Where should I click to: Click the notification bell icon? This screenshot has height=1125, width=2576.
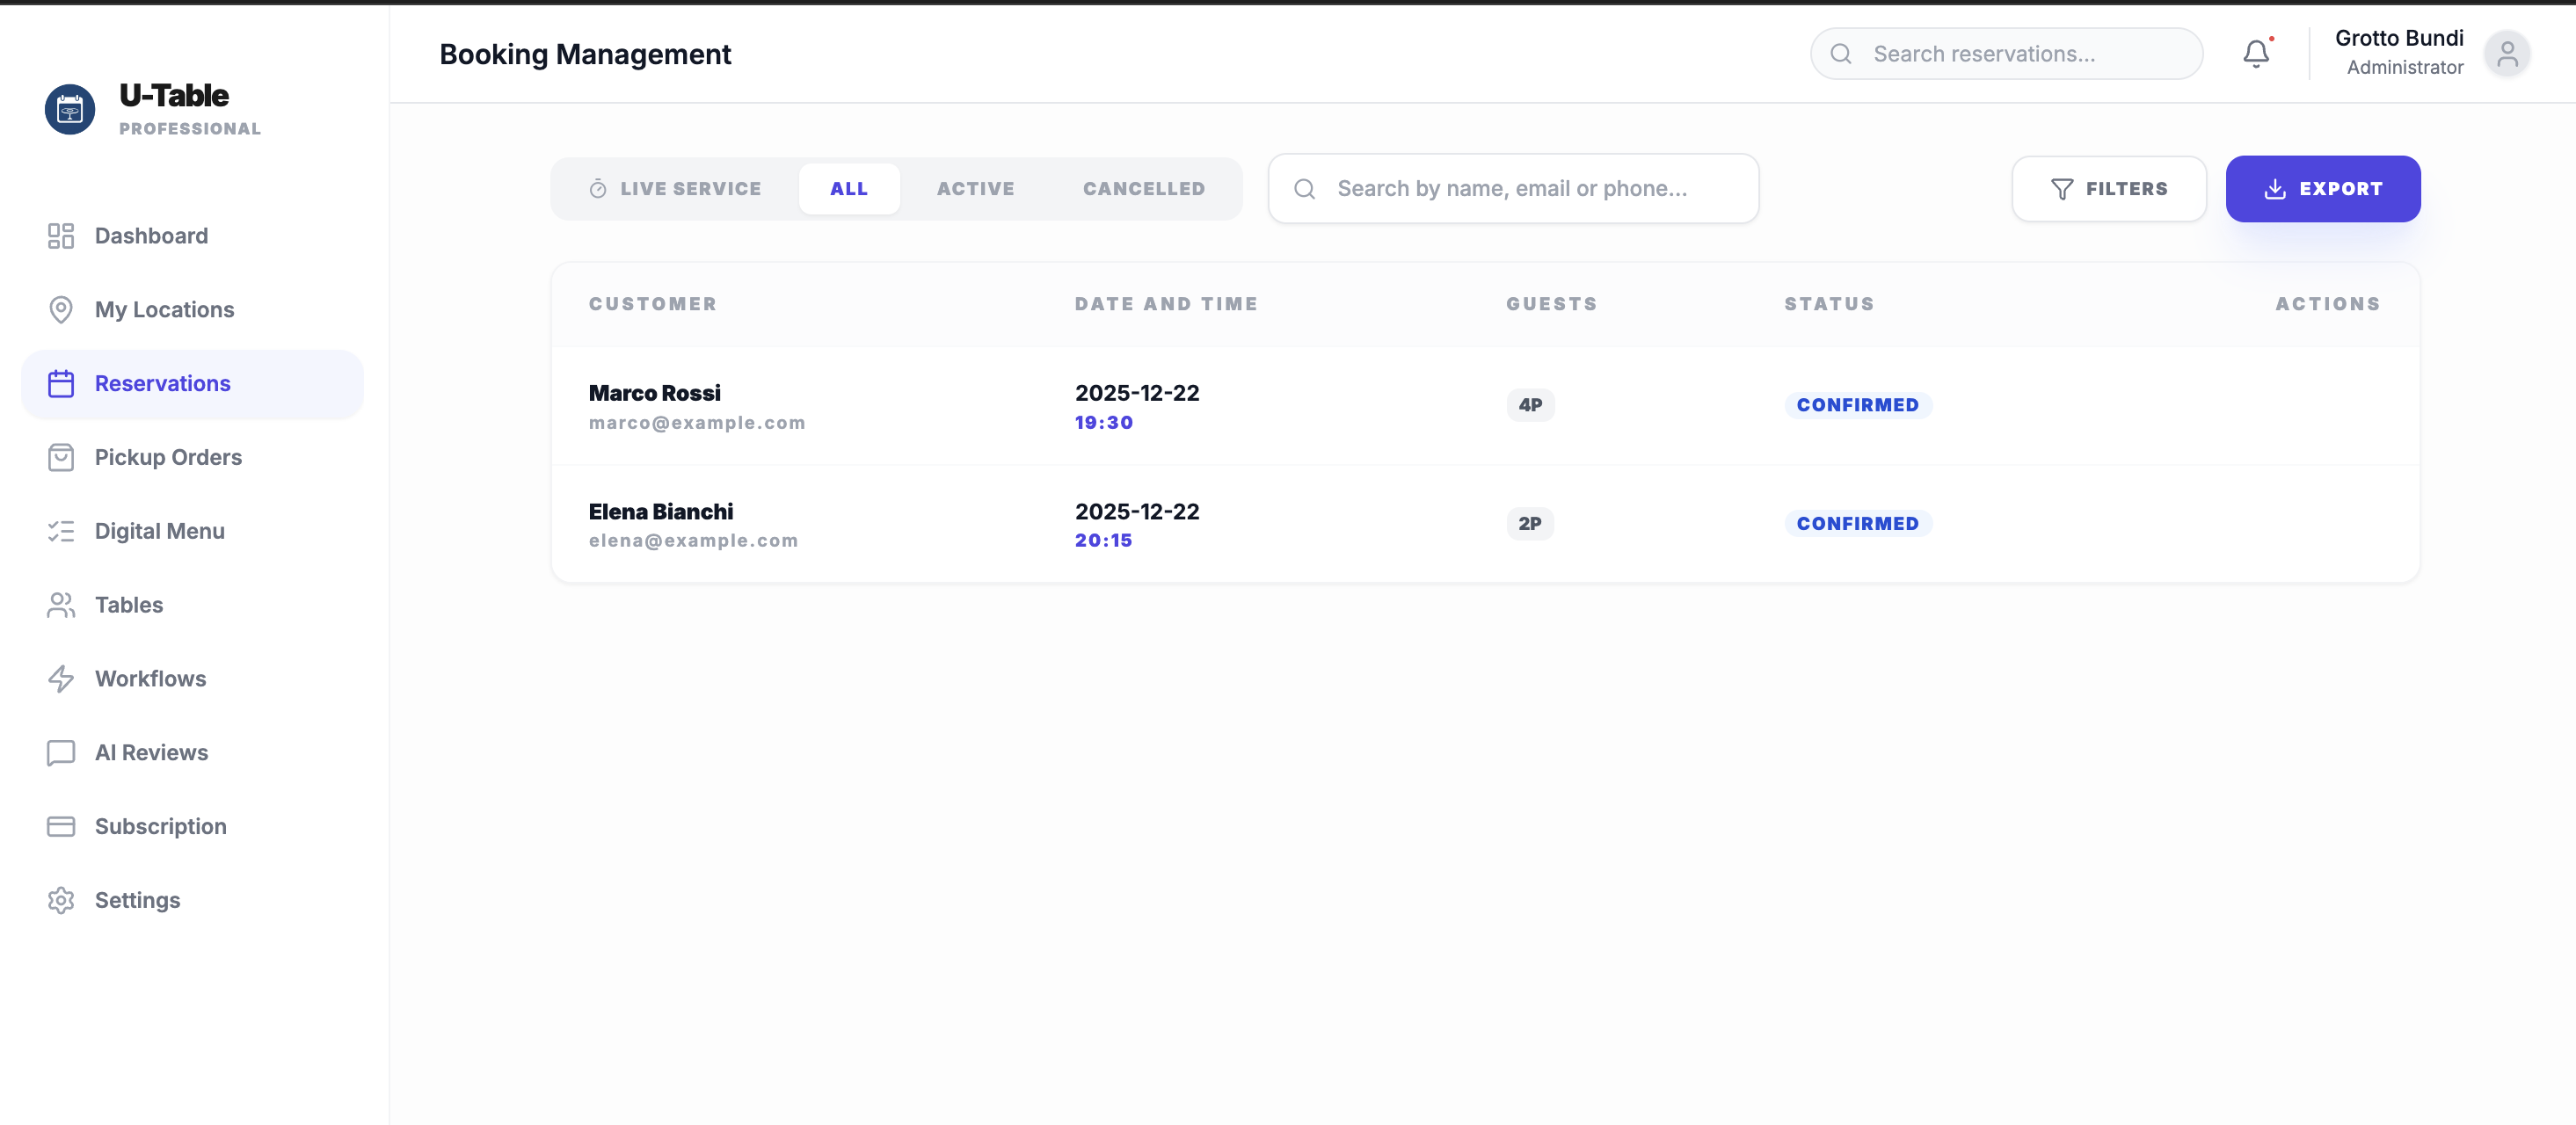tap(2255, 54)
